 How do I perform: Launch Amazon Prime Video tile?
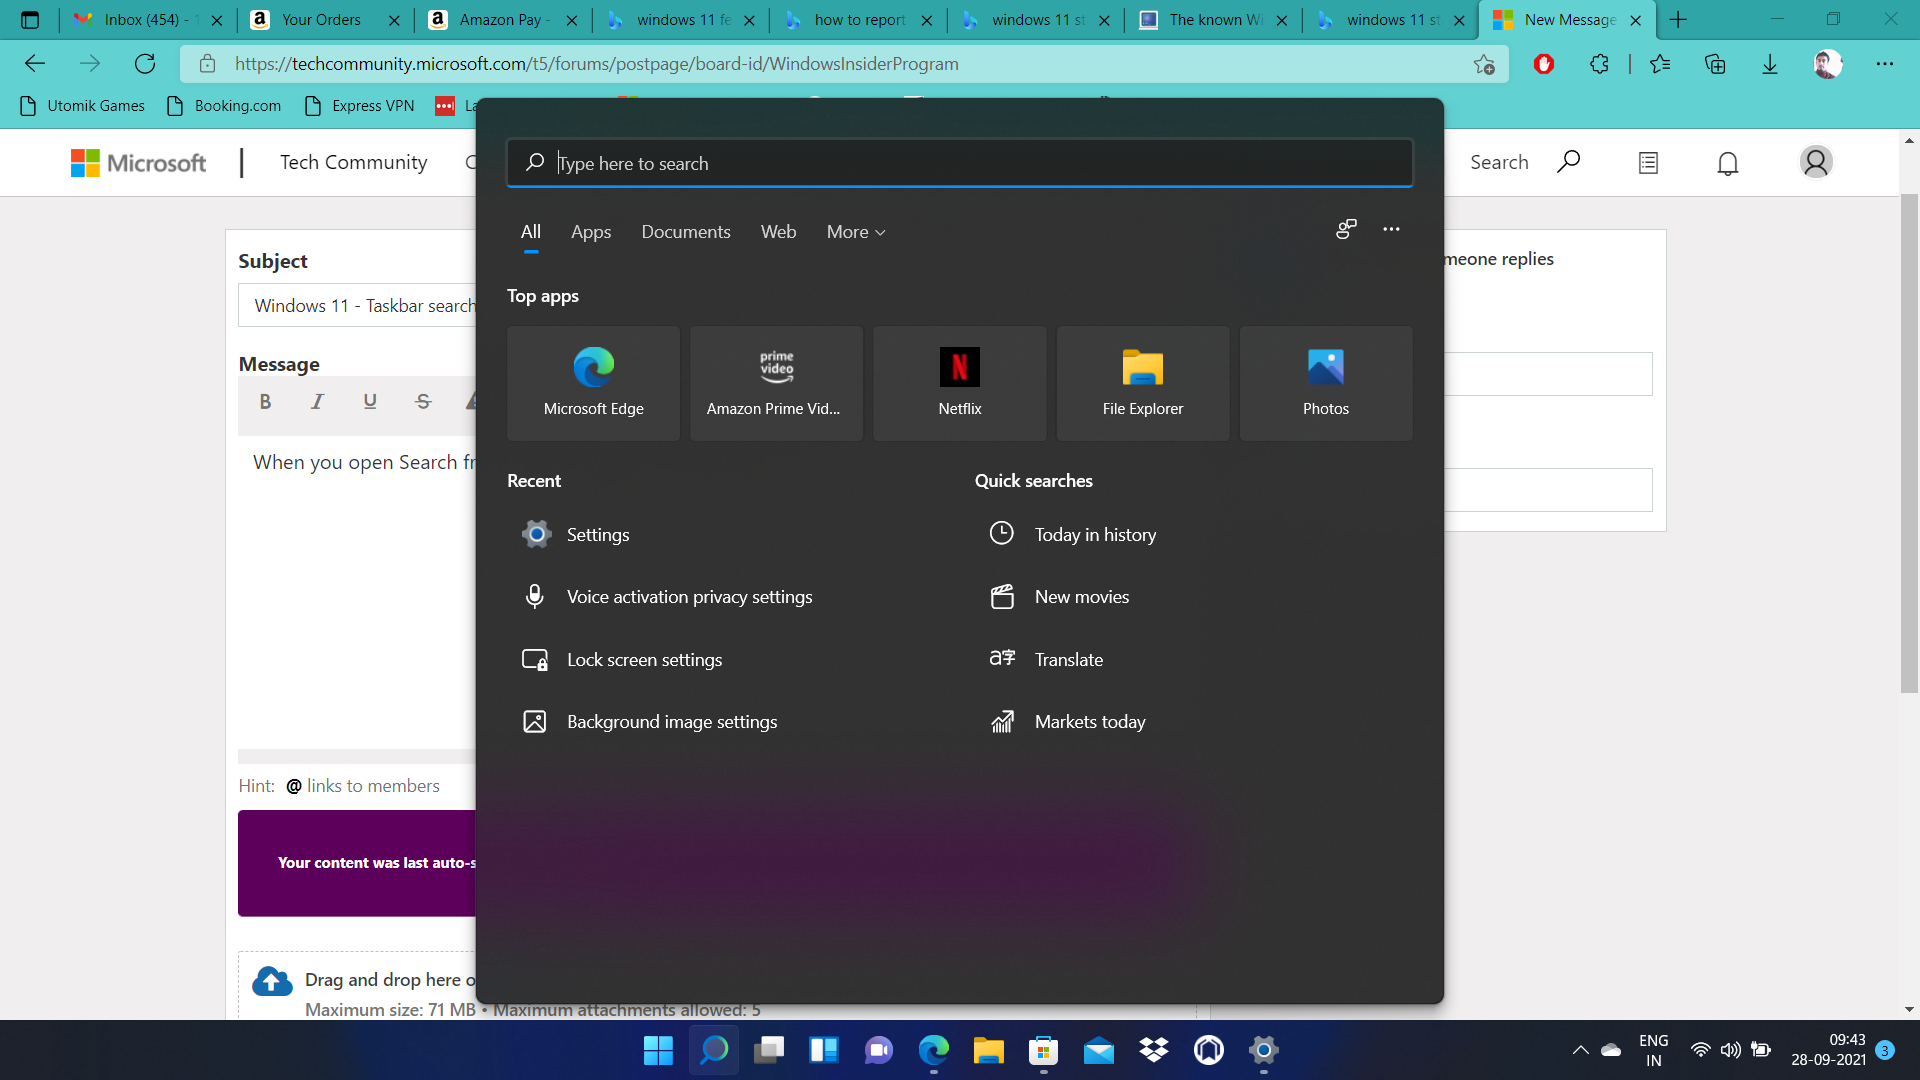pos(776,383)
